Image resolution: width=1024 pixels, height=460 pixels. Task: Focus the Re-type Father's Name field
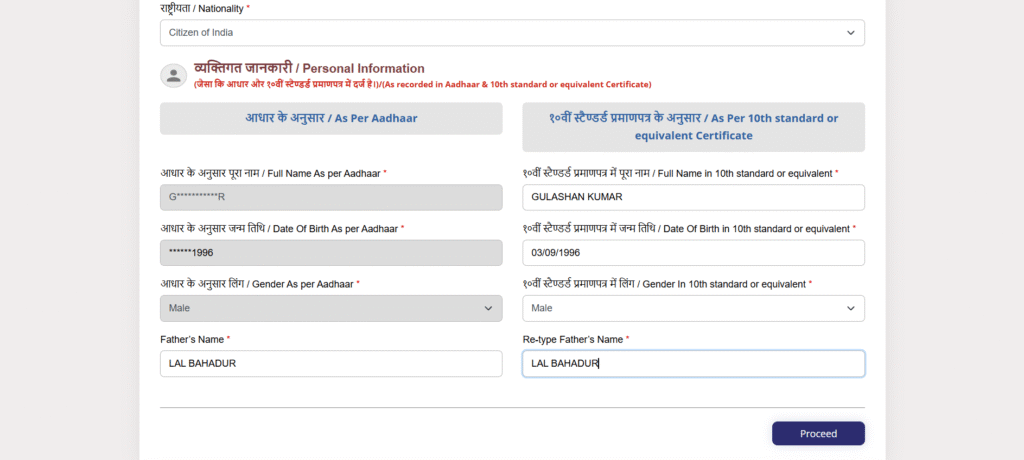693,363
